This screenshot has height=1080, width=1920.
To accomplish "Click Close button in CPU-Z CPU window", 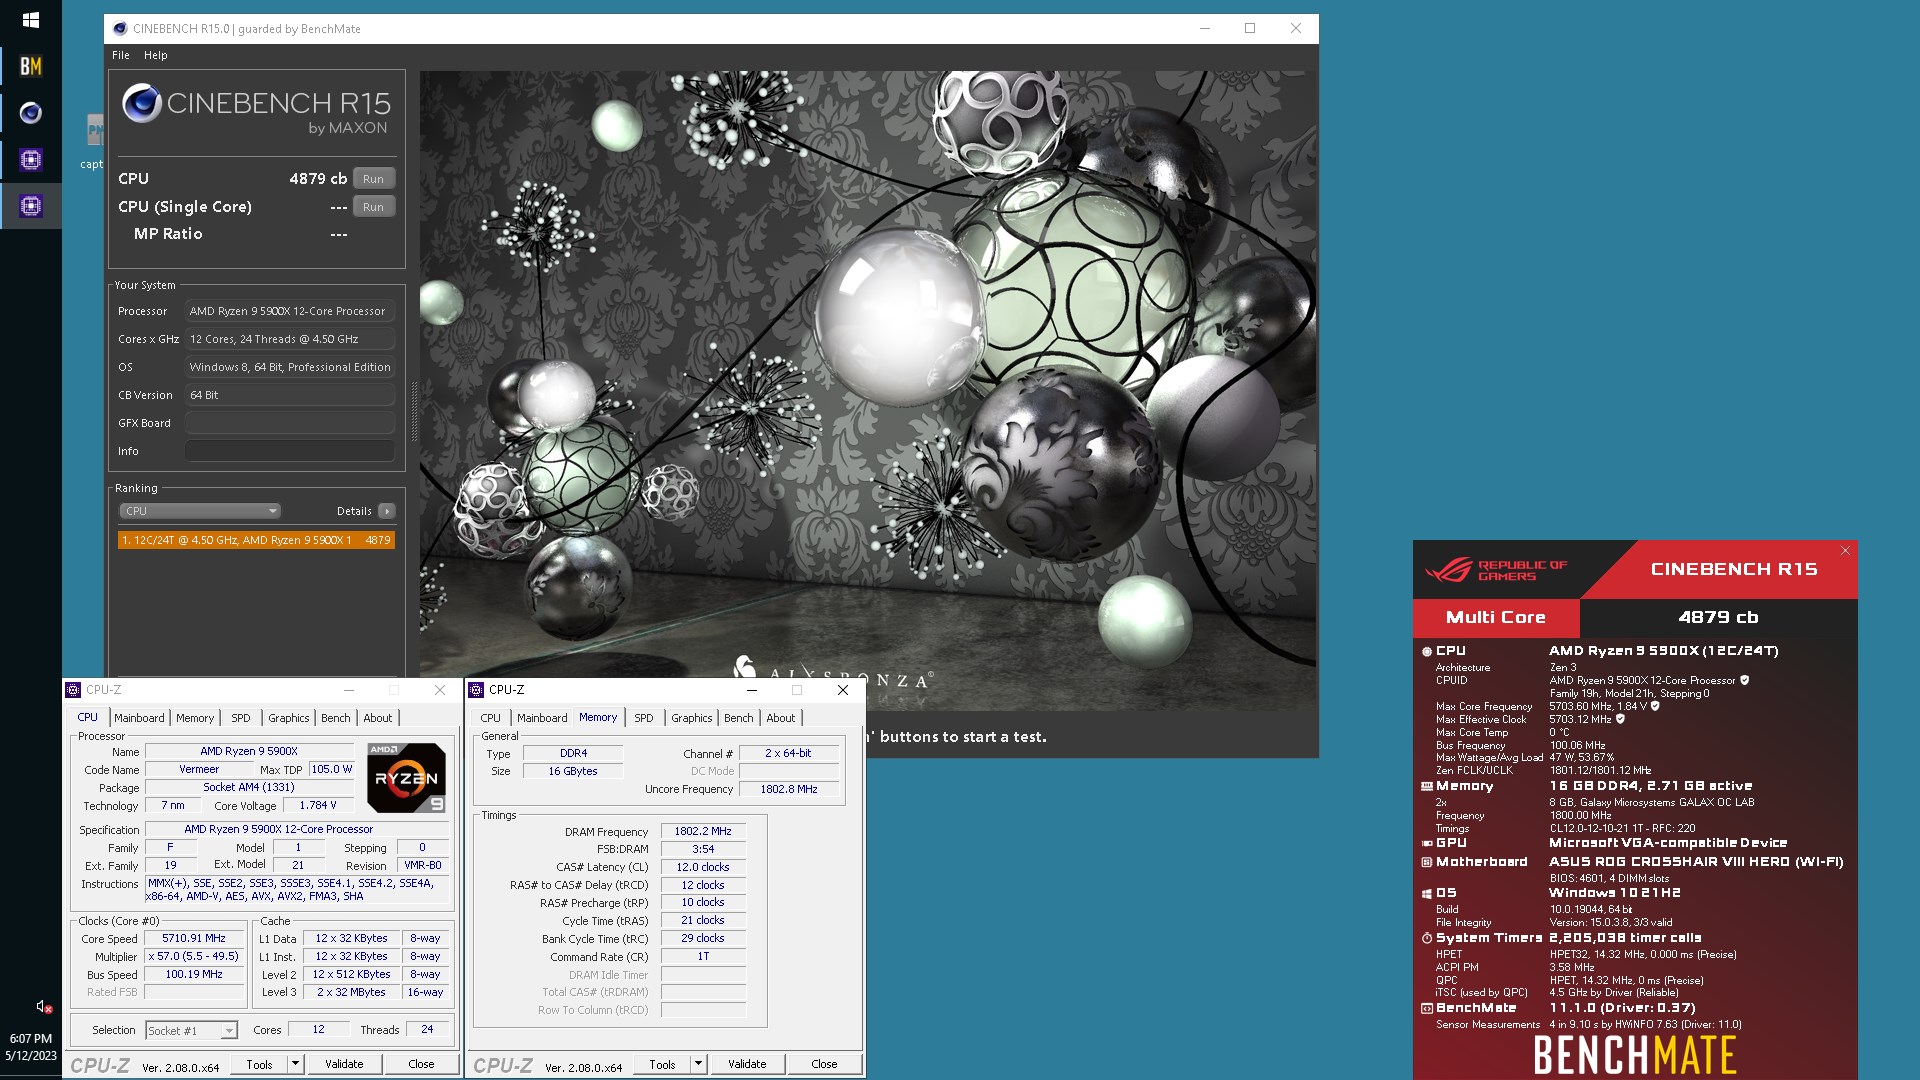I will [x=421, y=1064].
